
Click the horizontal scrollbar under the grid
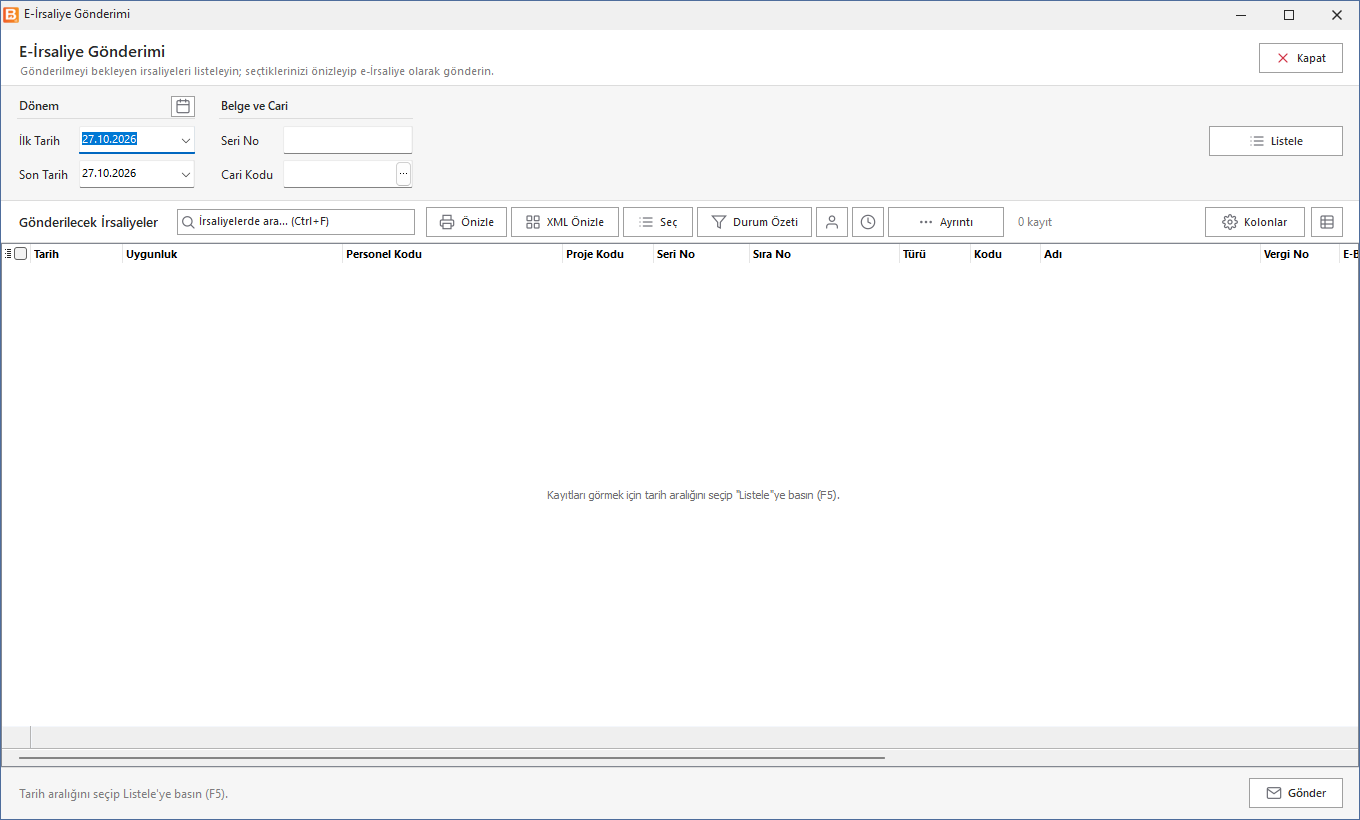point(452,758)
